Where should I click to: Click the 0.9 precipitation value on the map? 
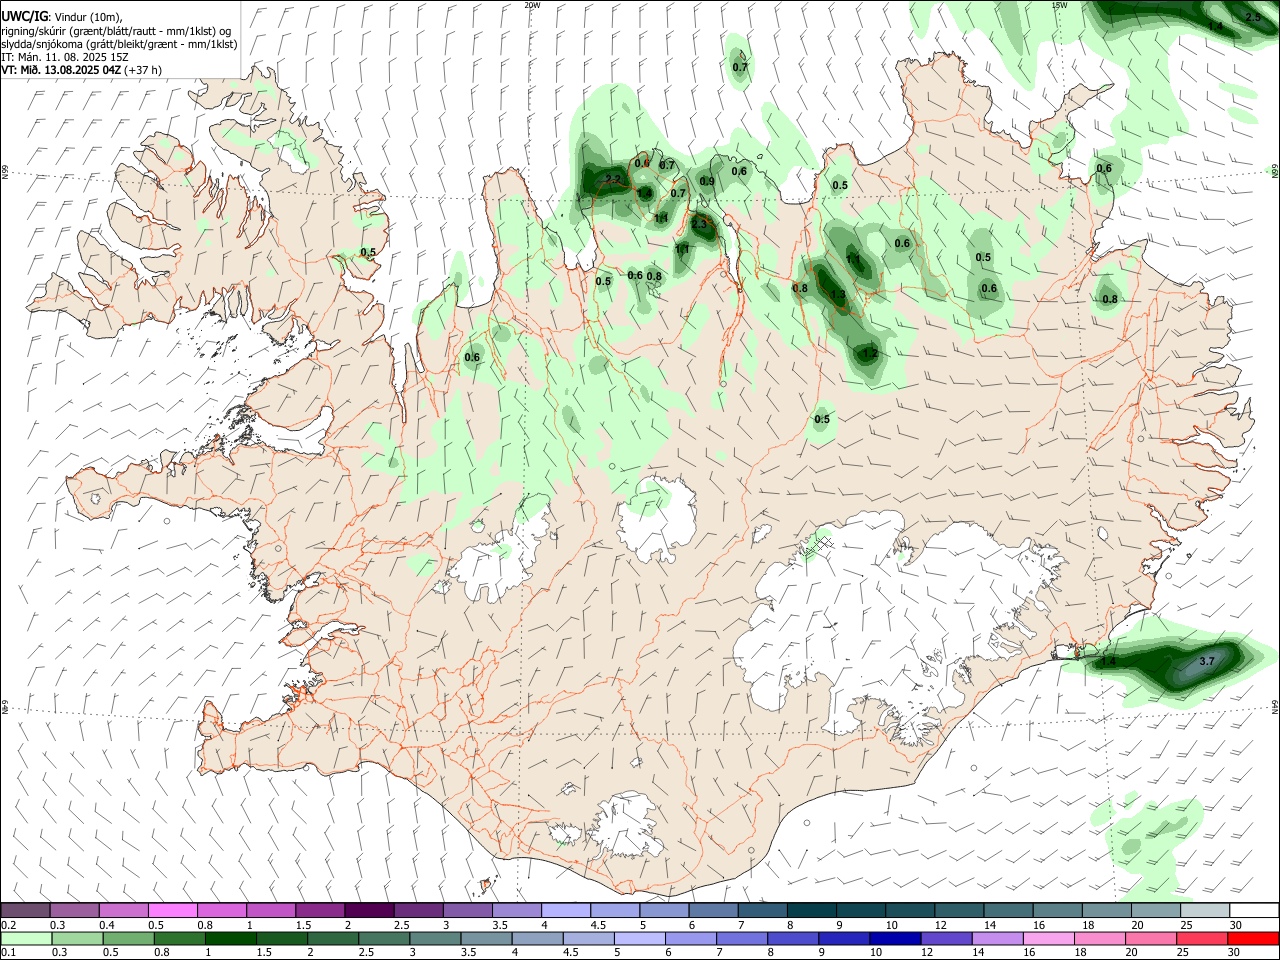[x=707, y=181]
